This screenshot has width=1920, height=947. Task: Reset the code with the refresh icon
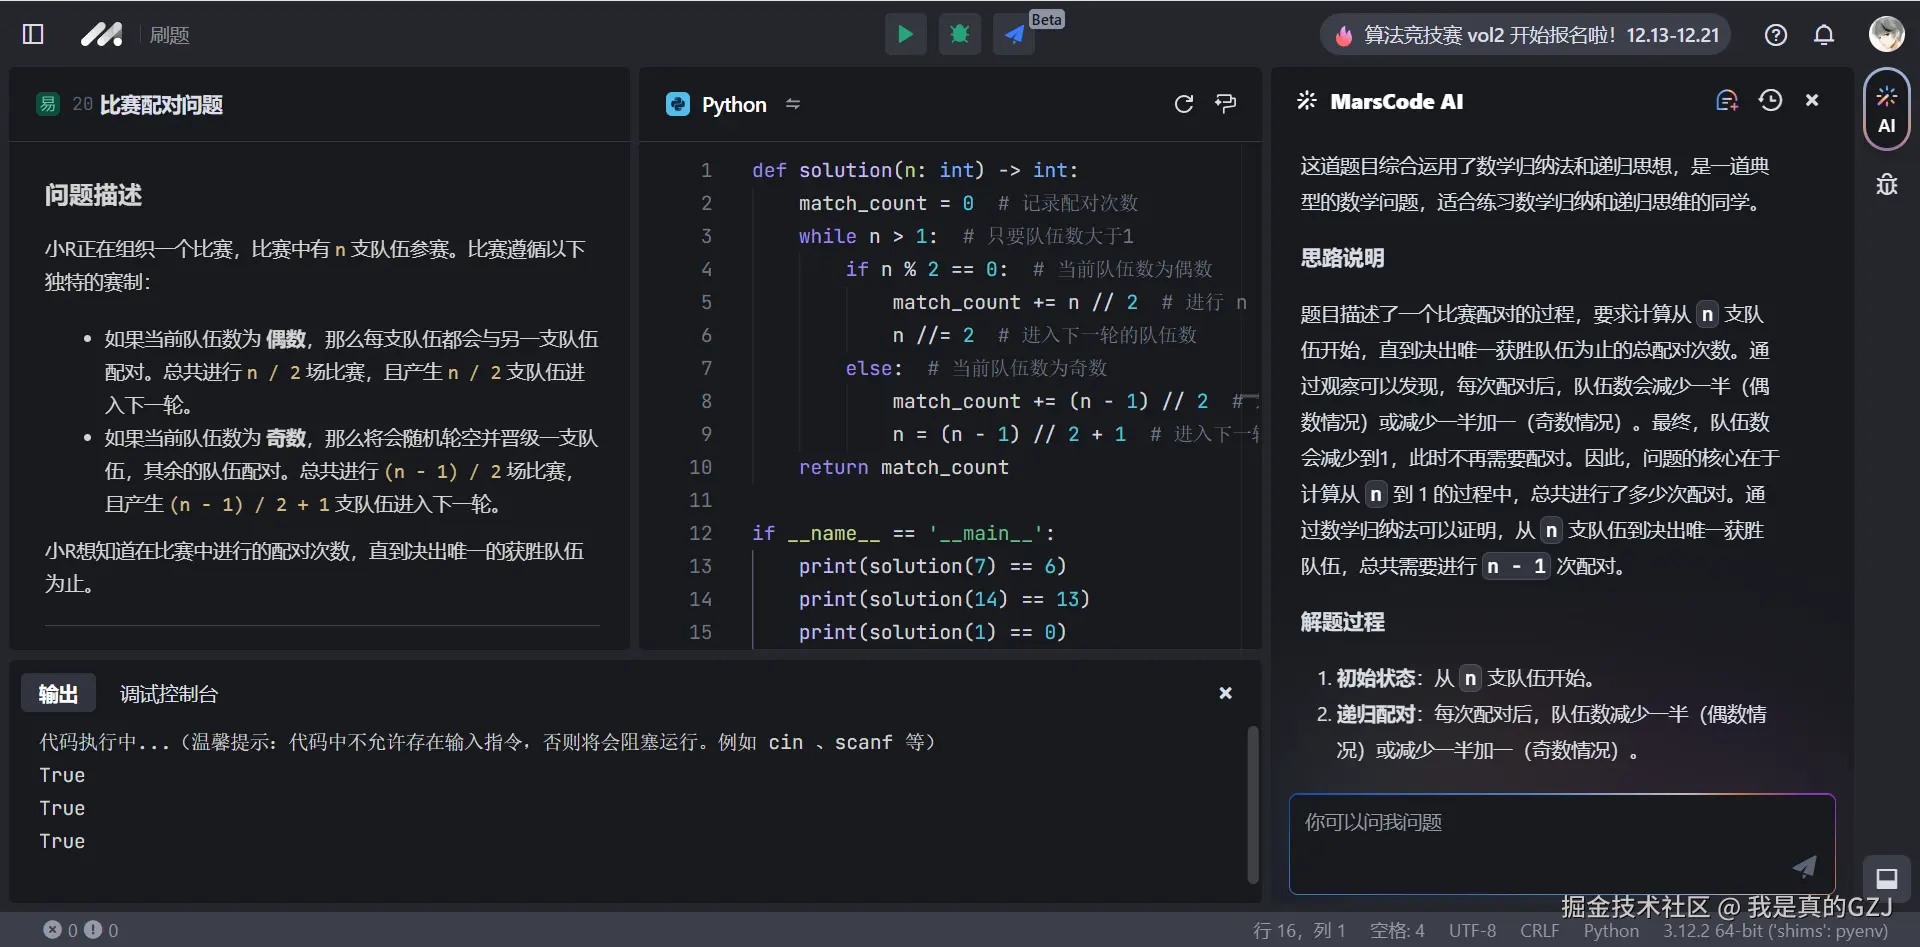[x=1185, y=103]
